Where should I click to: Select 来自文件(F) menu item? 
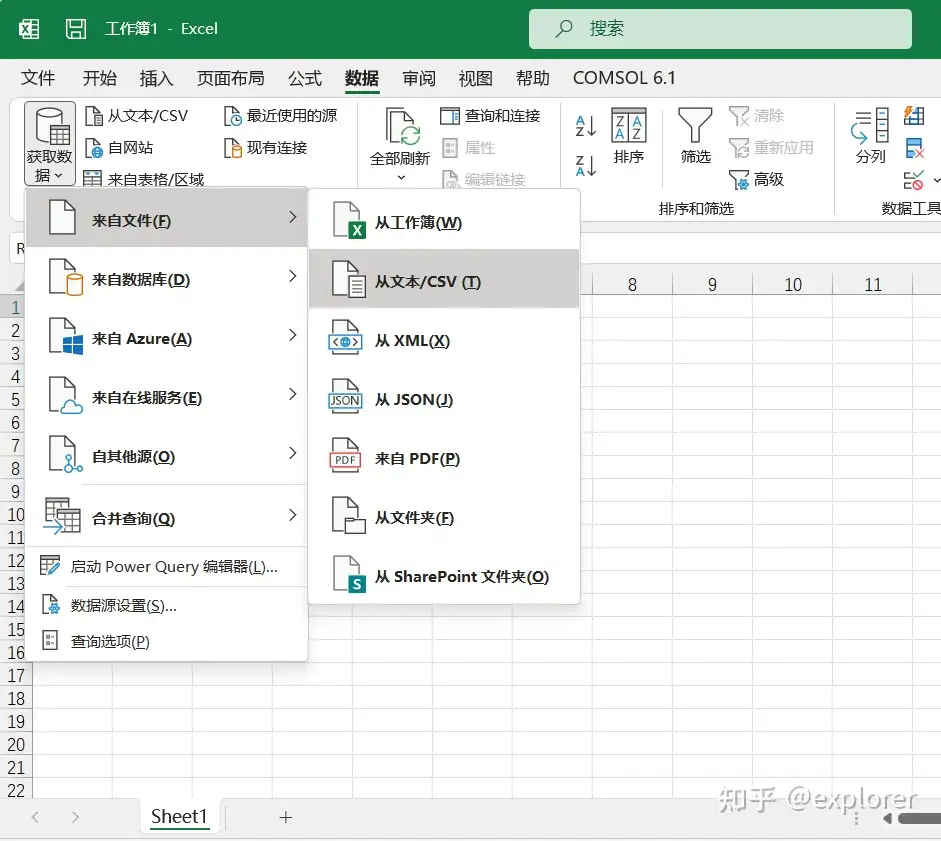click(167, 217)
